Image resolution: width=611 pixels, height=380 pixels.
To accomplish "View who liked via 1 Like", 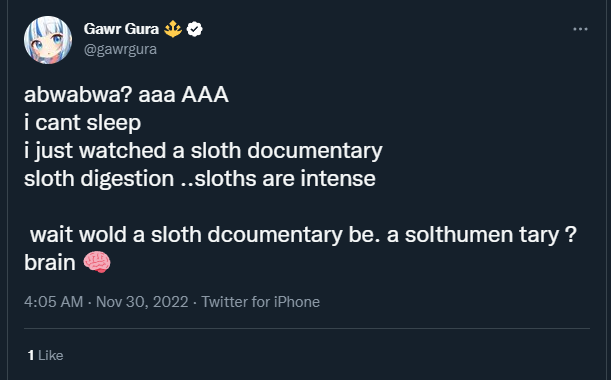I will tap(45, 355).
